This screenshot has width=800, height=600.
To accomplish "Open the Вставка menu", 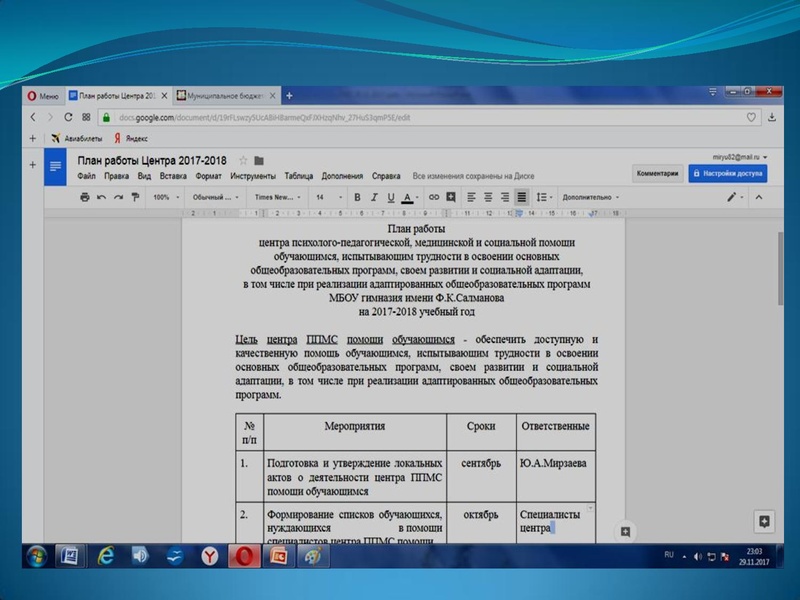I will click(173, 175).
